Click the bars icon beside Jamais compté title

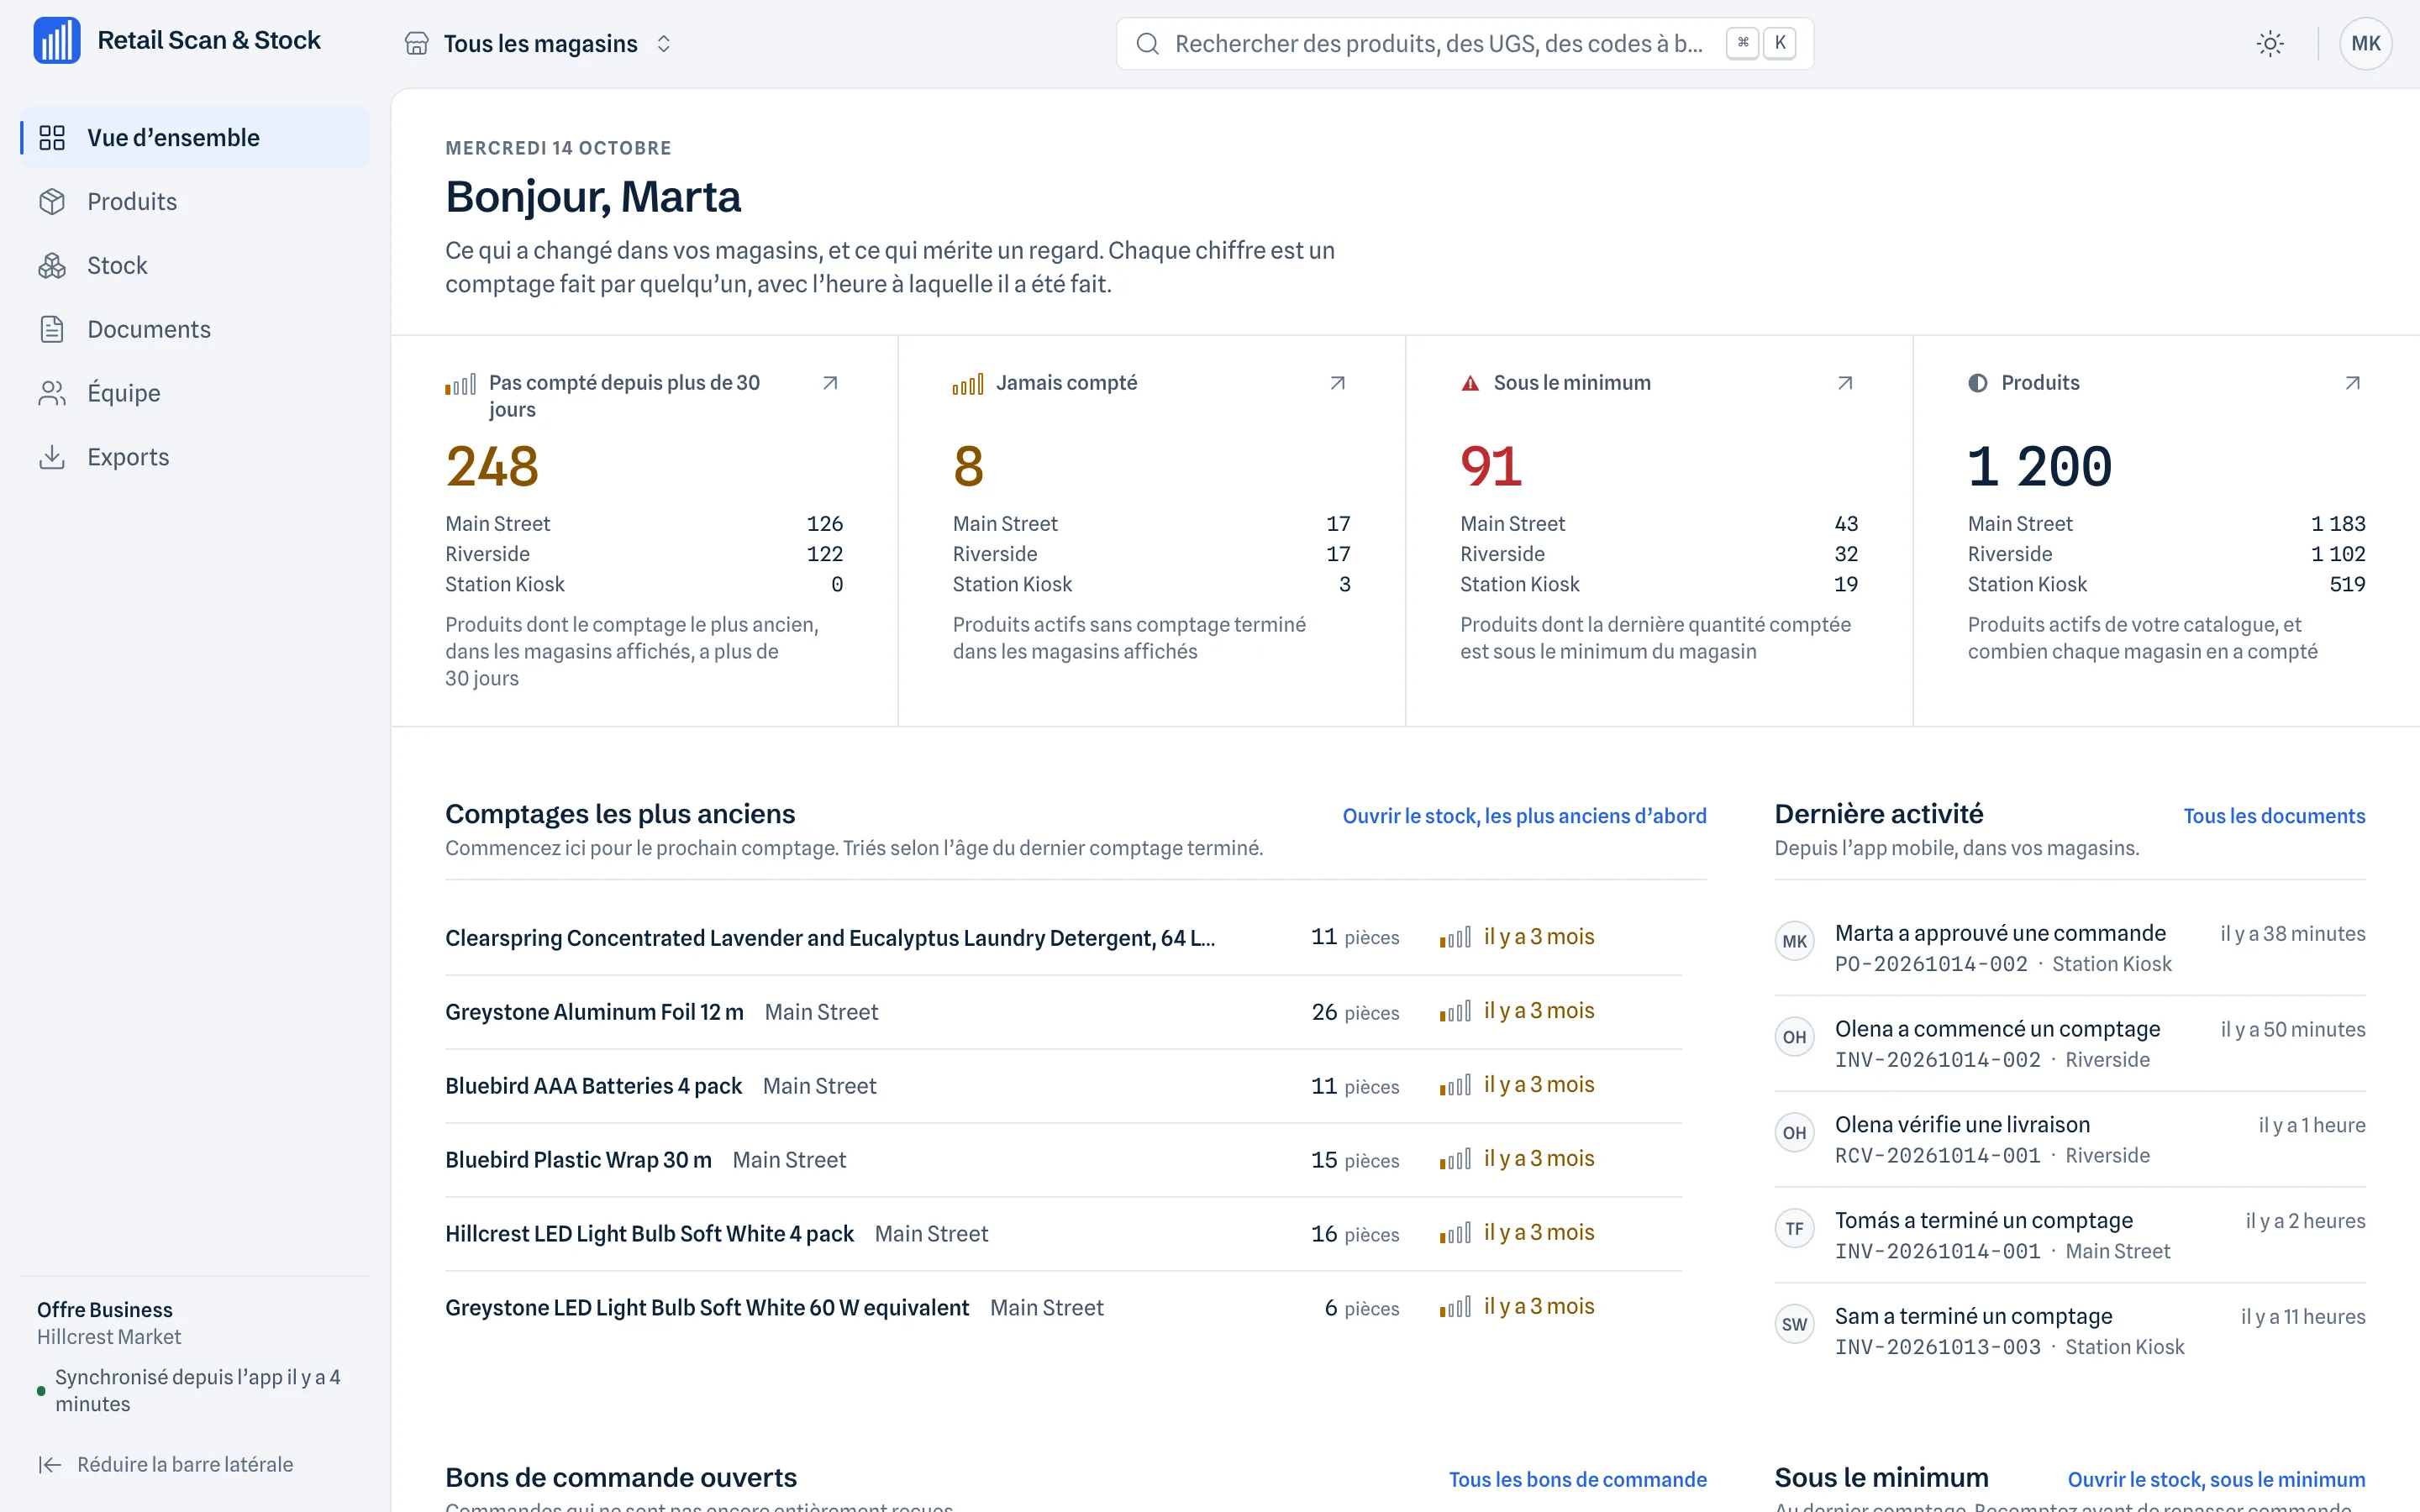click(x=967, y=384)
